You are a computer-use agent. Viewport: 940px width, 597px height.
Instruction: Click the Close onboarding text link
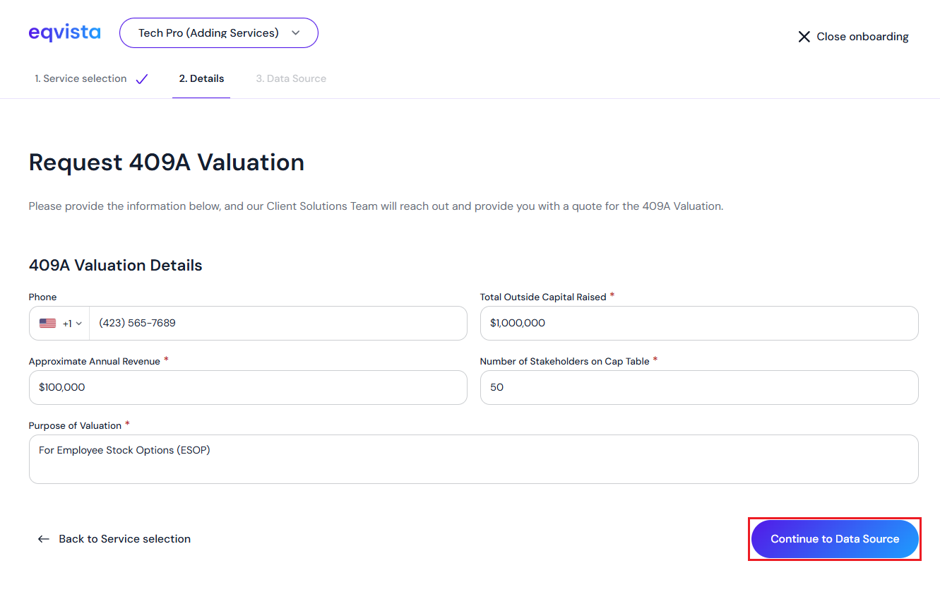point(862,37)
